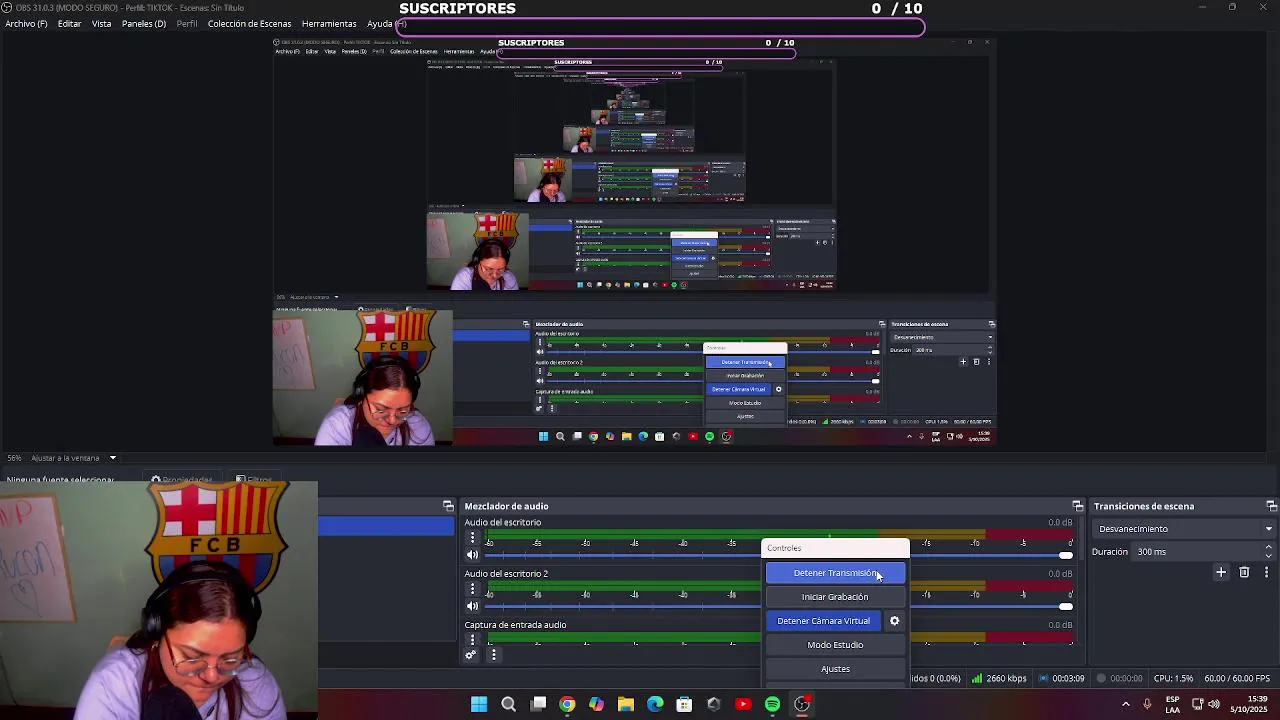Switch to Modo Estudio
The height and width of the screenshot is (720, 1280).
coord(835,645)
